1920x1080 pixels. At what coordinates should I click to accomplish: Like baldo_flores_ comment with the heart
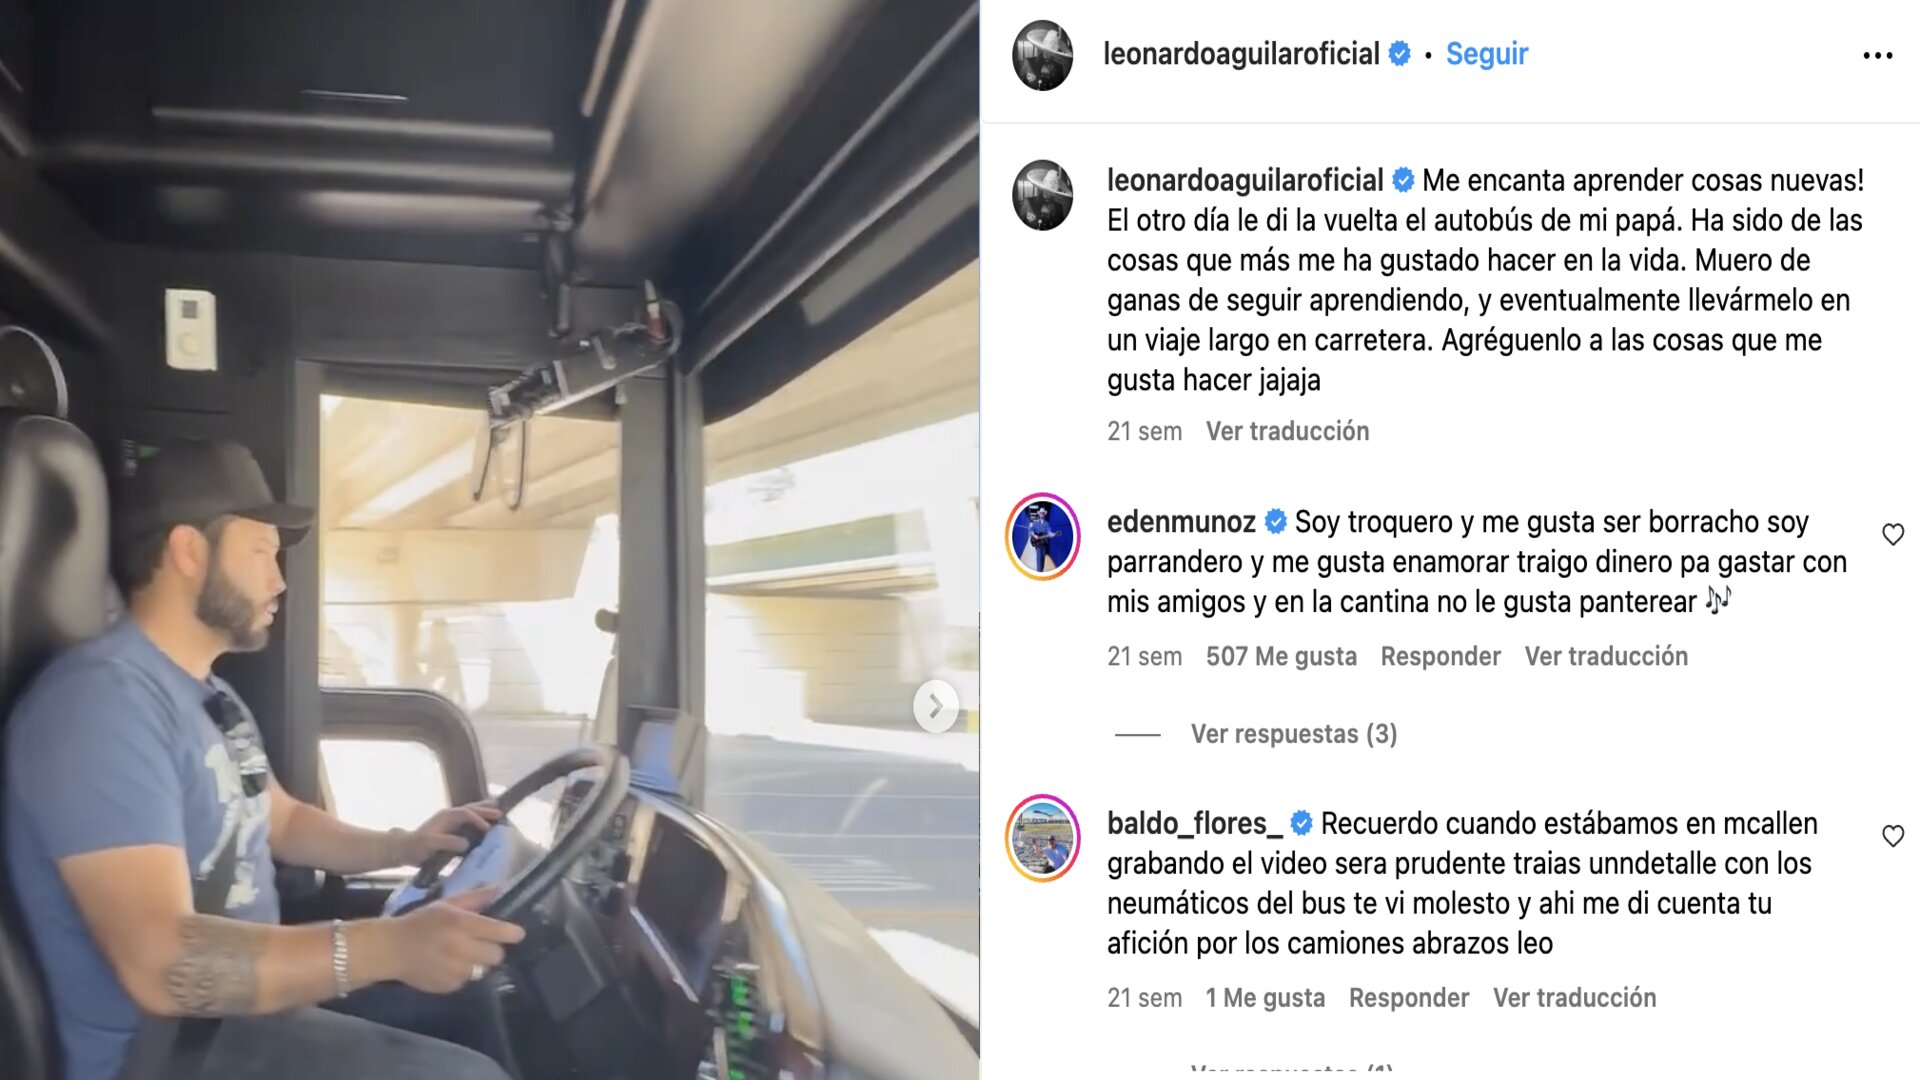point(1892,836)
